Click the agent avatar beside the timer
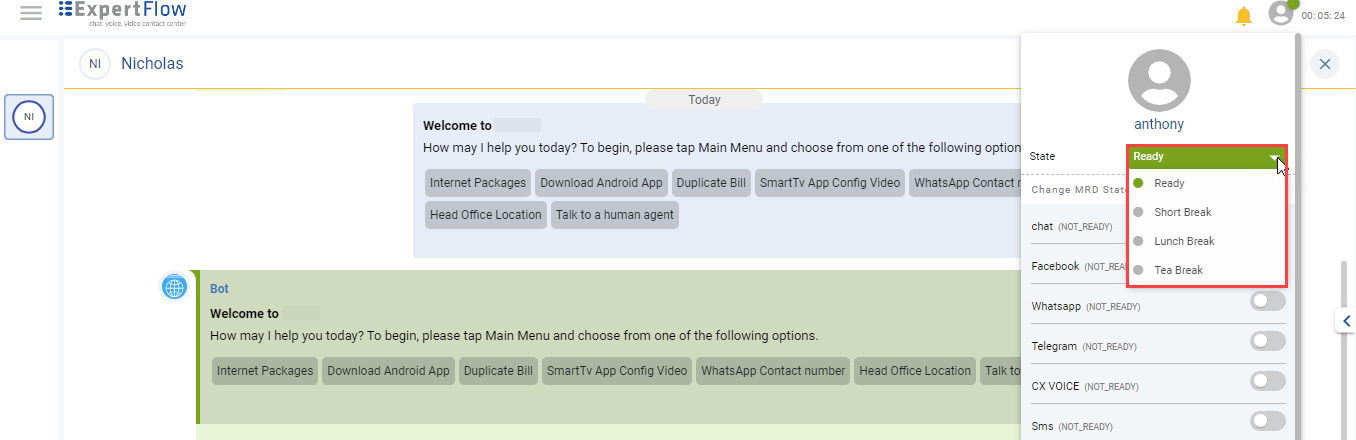This screenshot has height=440, width=1356. coord(1281,13)
